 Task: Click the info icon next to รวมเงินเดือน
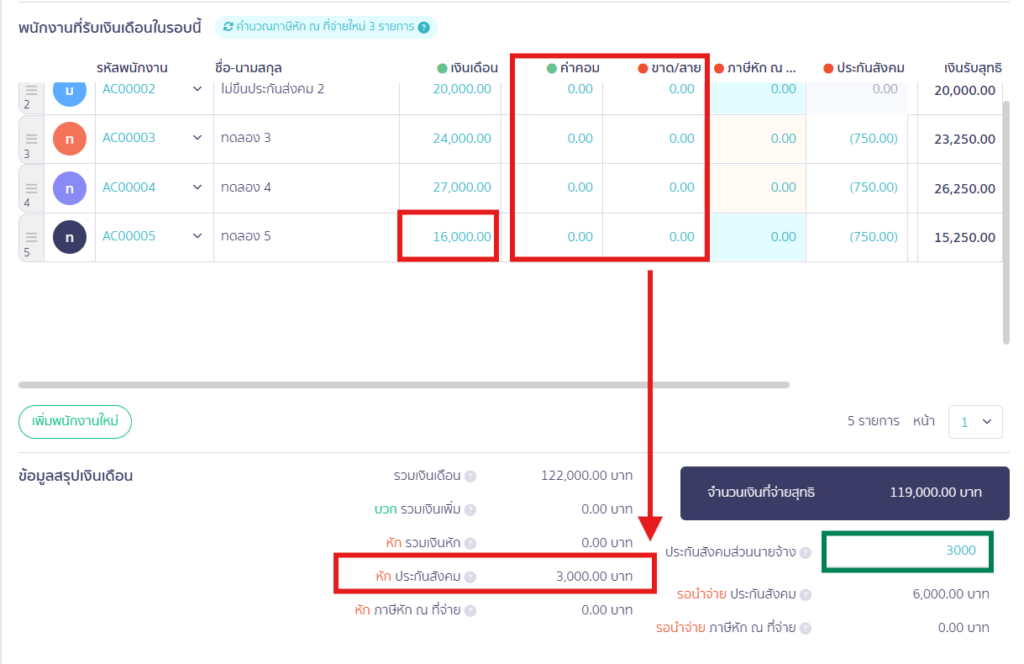(470, 477)
